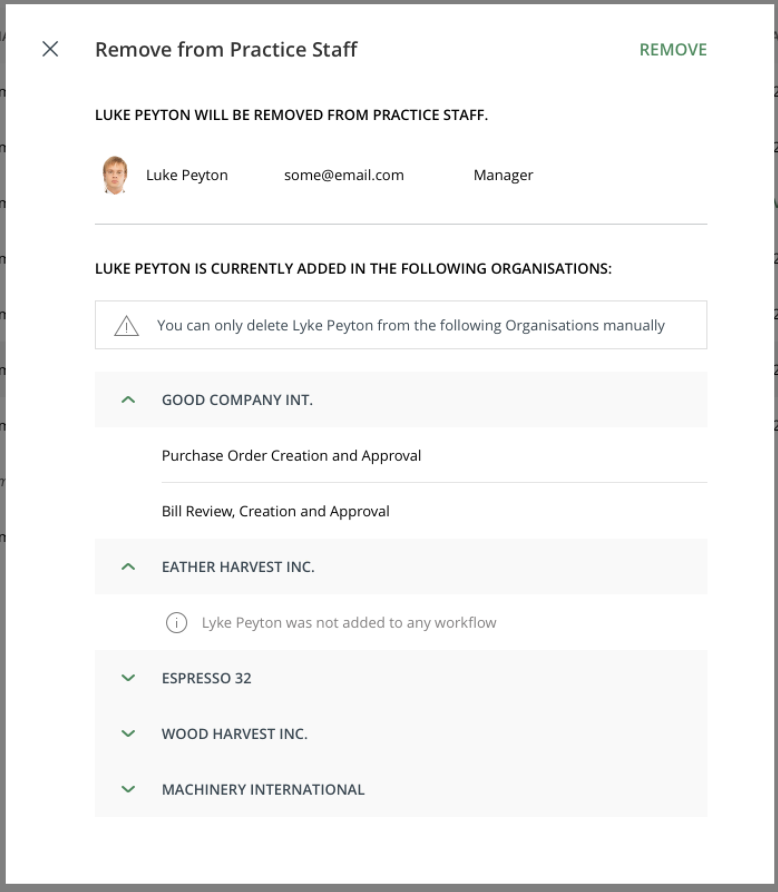Click the MACHINERY INTERNATIONAL row title

pyautogui.click(x=263, y=789)
